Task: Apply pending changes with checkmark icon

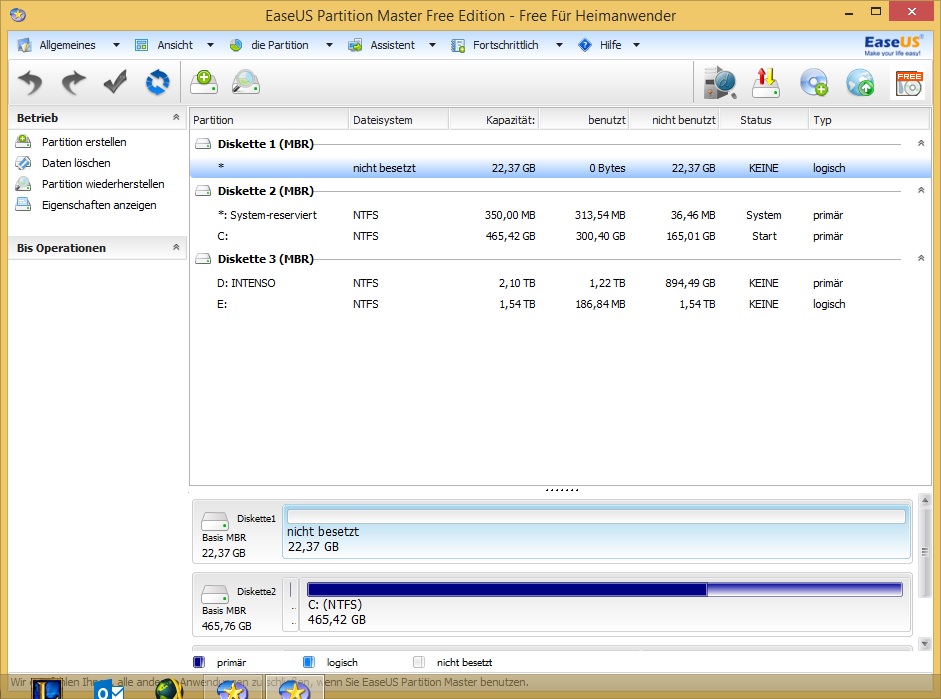Action: tap(115, 82)
